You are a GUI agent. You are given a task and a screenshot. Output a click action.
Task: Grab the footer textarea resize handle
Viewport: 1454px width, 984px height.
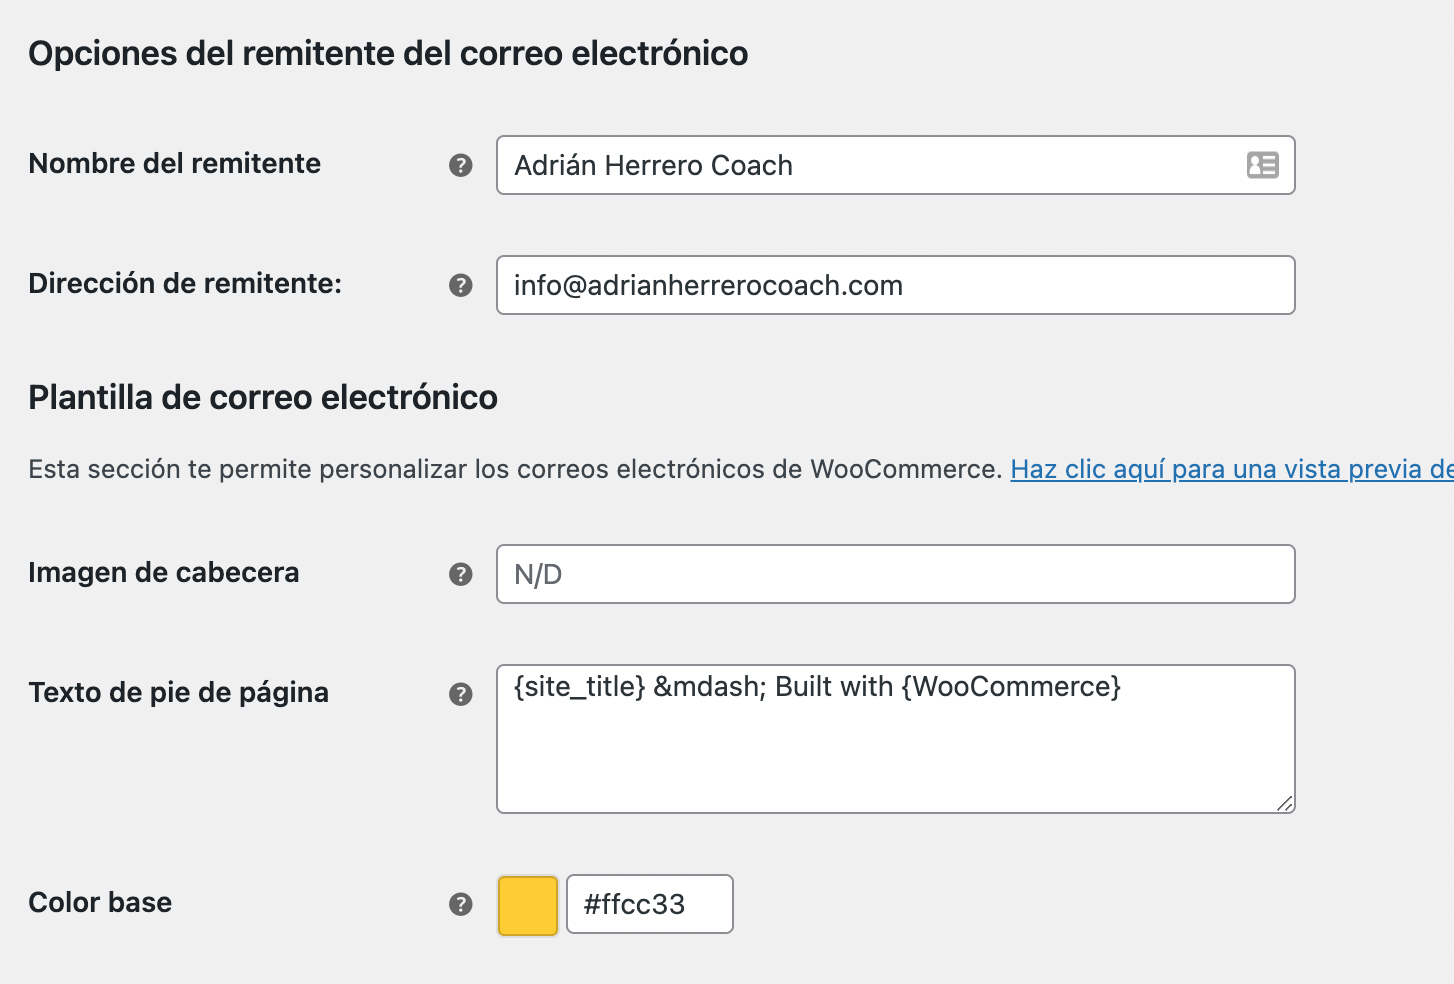(x=1285, y=803)
